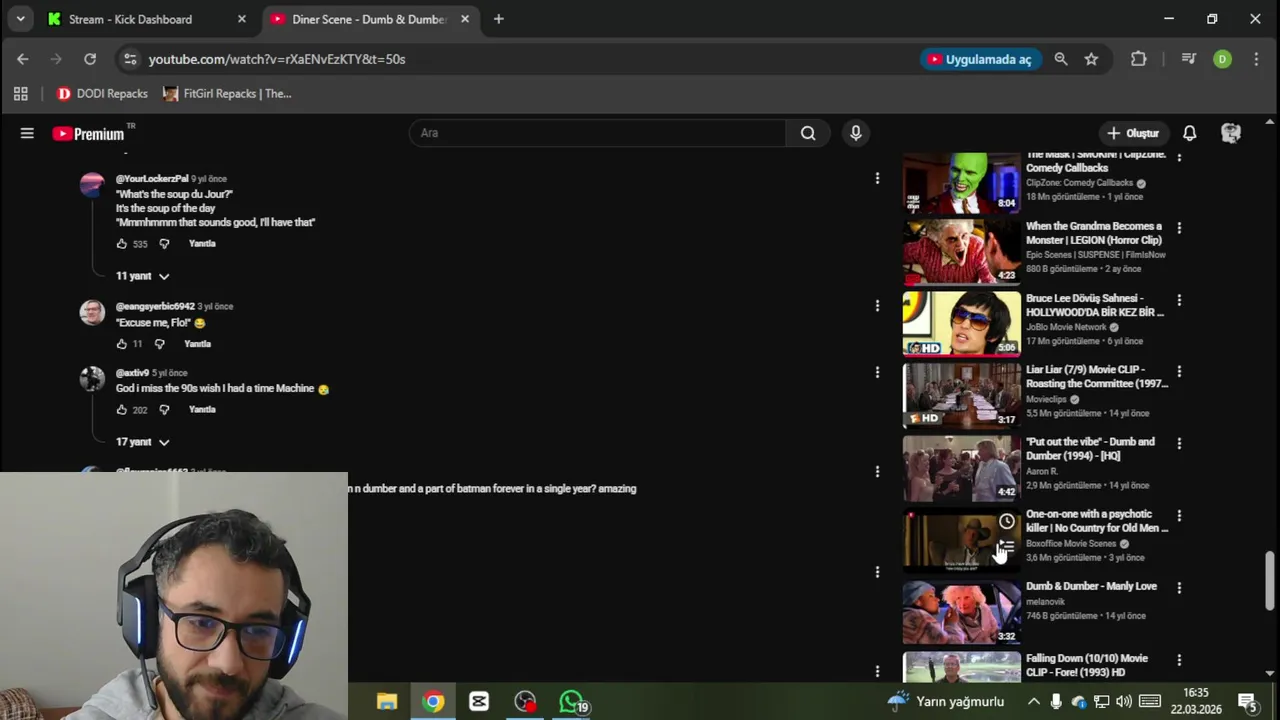Click Uygulamada aç button
This screenshot has width=1280, height=720.
[x=980, y=59]
